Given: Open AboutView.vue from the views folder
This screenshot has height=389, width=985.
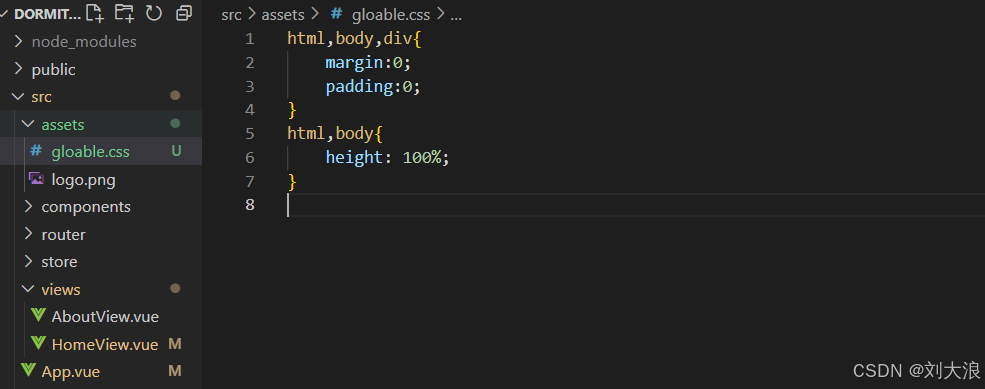Looking at the screenshot, I should pyautogui.click(x=105, y=317).
